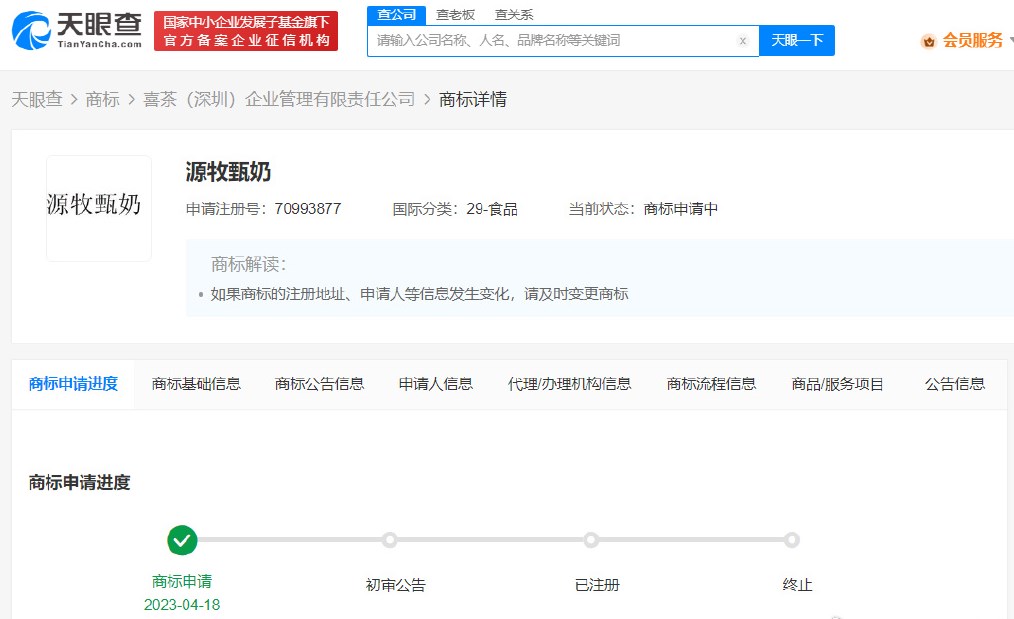Select the 商标基础信息 tab

[196, 384]
